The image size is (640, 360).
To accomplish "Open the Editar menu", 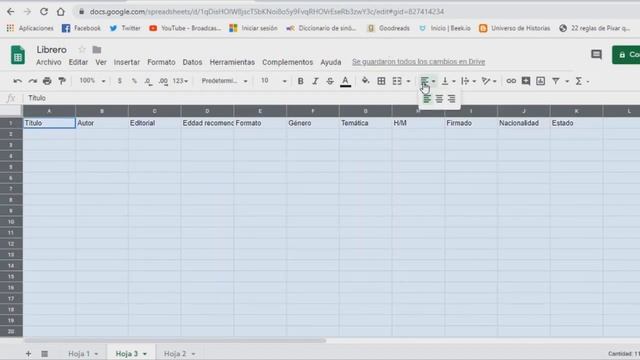I will [x=78, y=62].
